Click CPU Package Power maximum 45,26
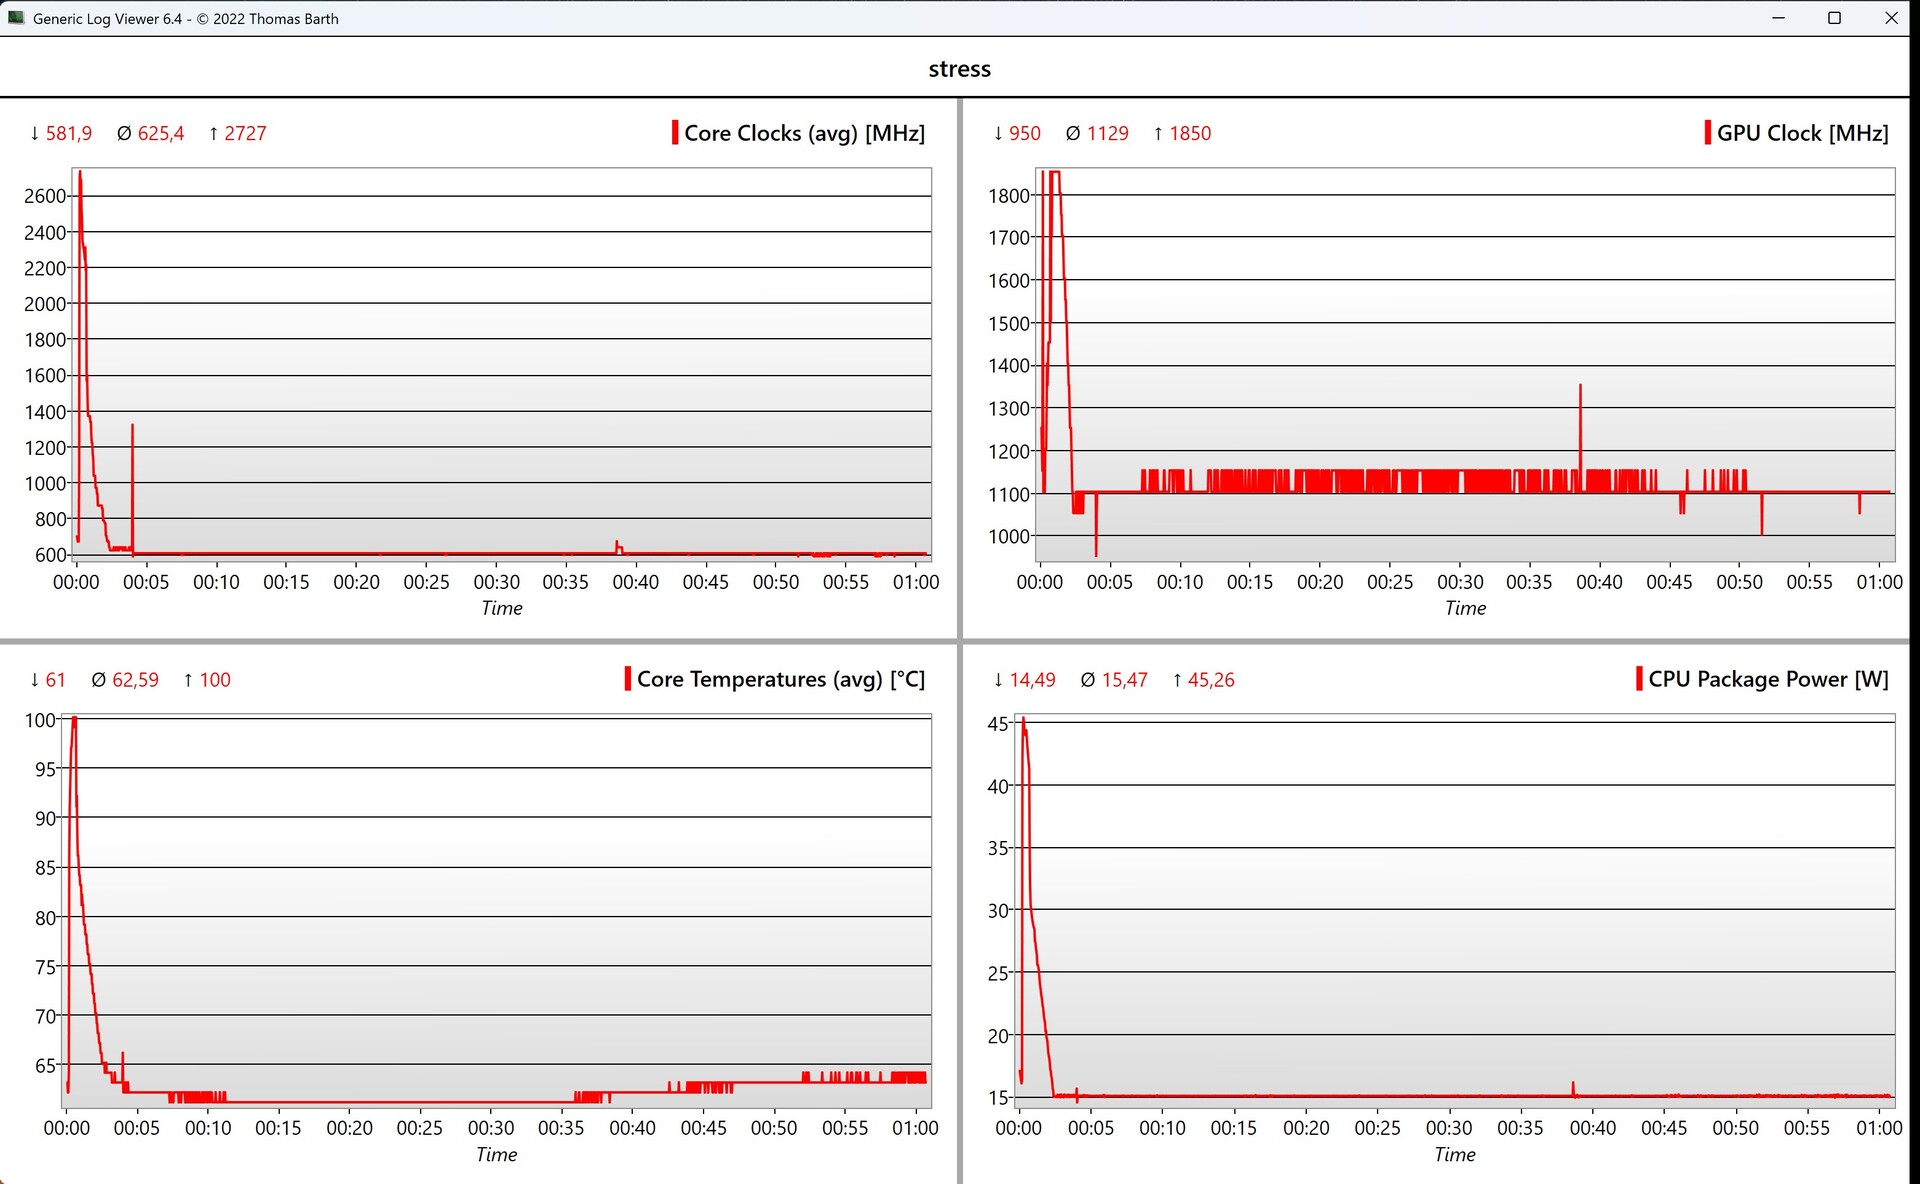 (x=1210, y=680)
